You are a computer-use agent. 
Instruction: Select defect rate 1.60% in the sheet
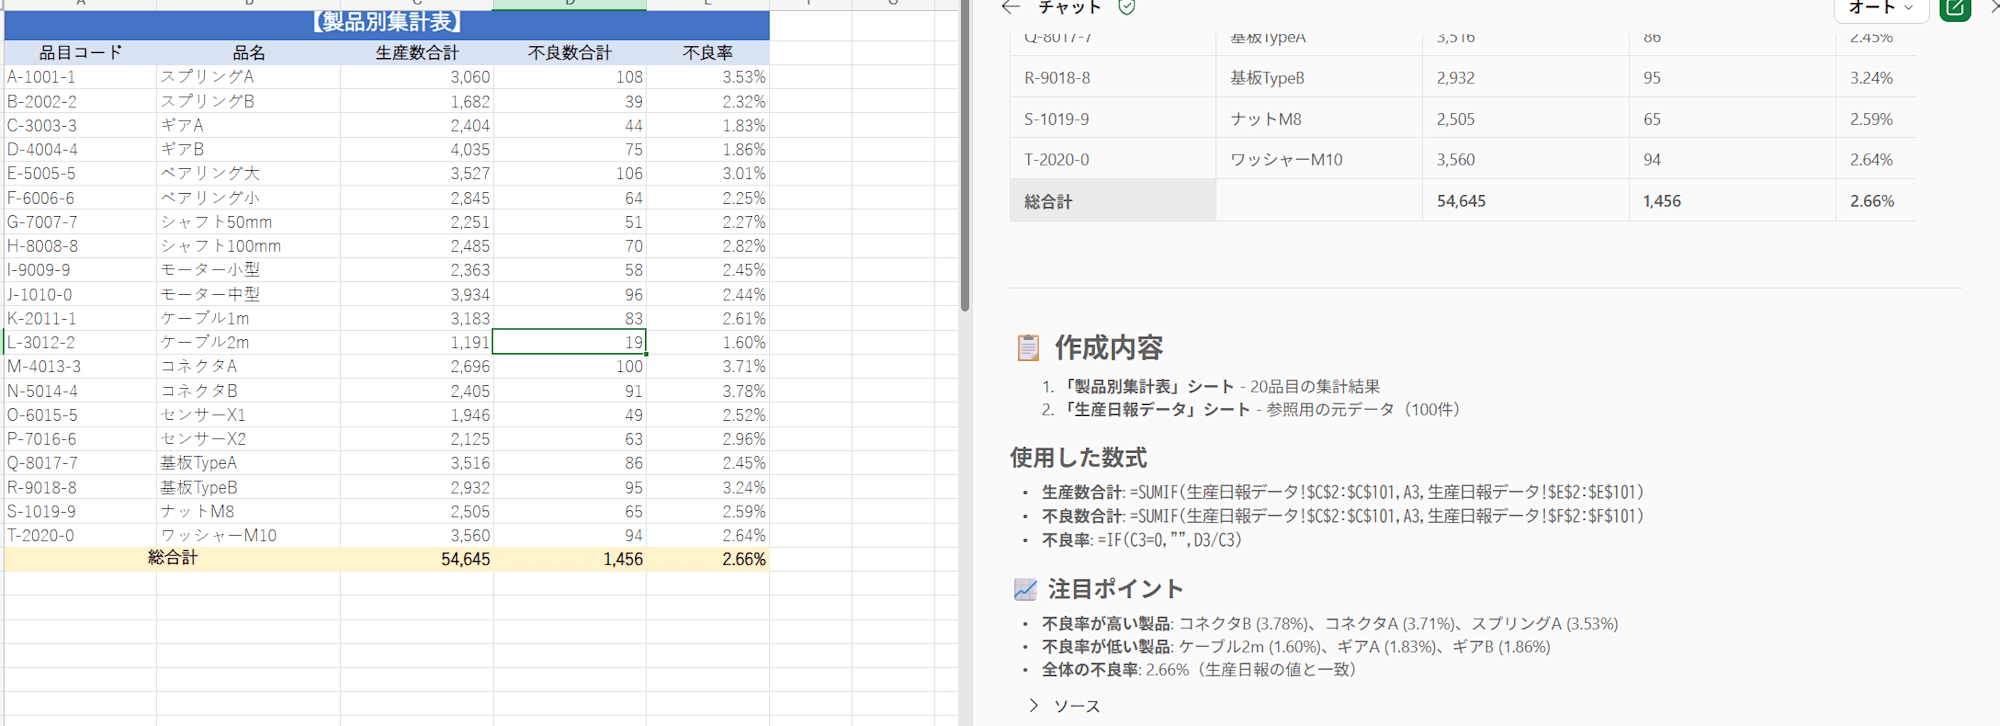click(x=708, y=342)
